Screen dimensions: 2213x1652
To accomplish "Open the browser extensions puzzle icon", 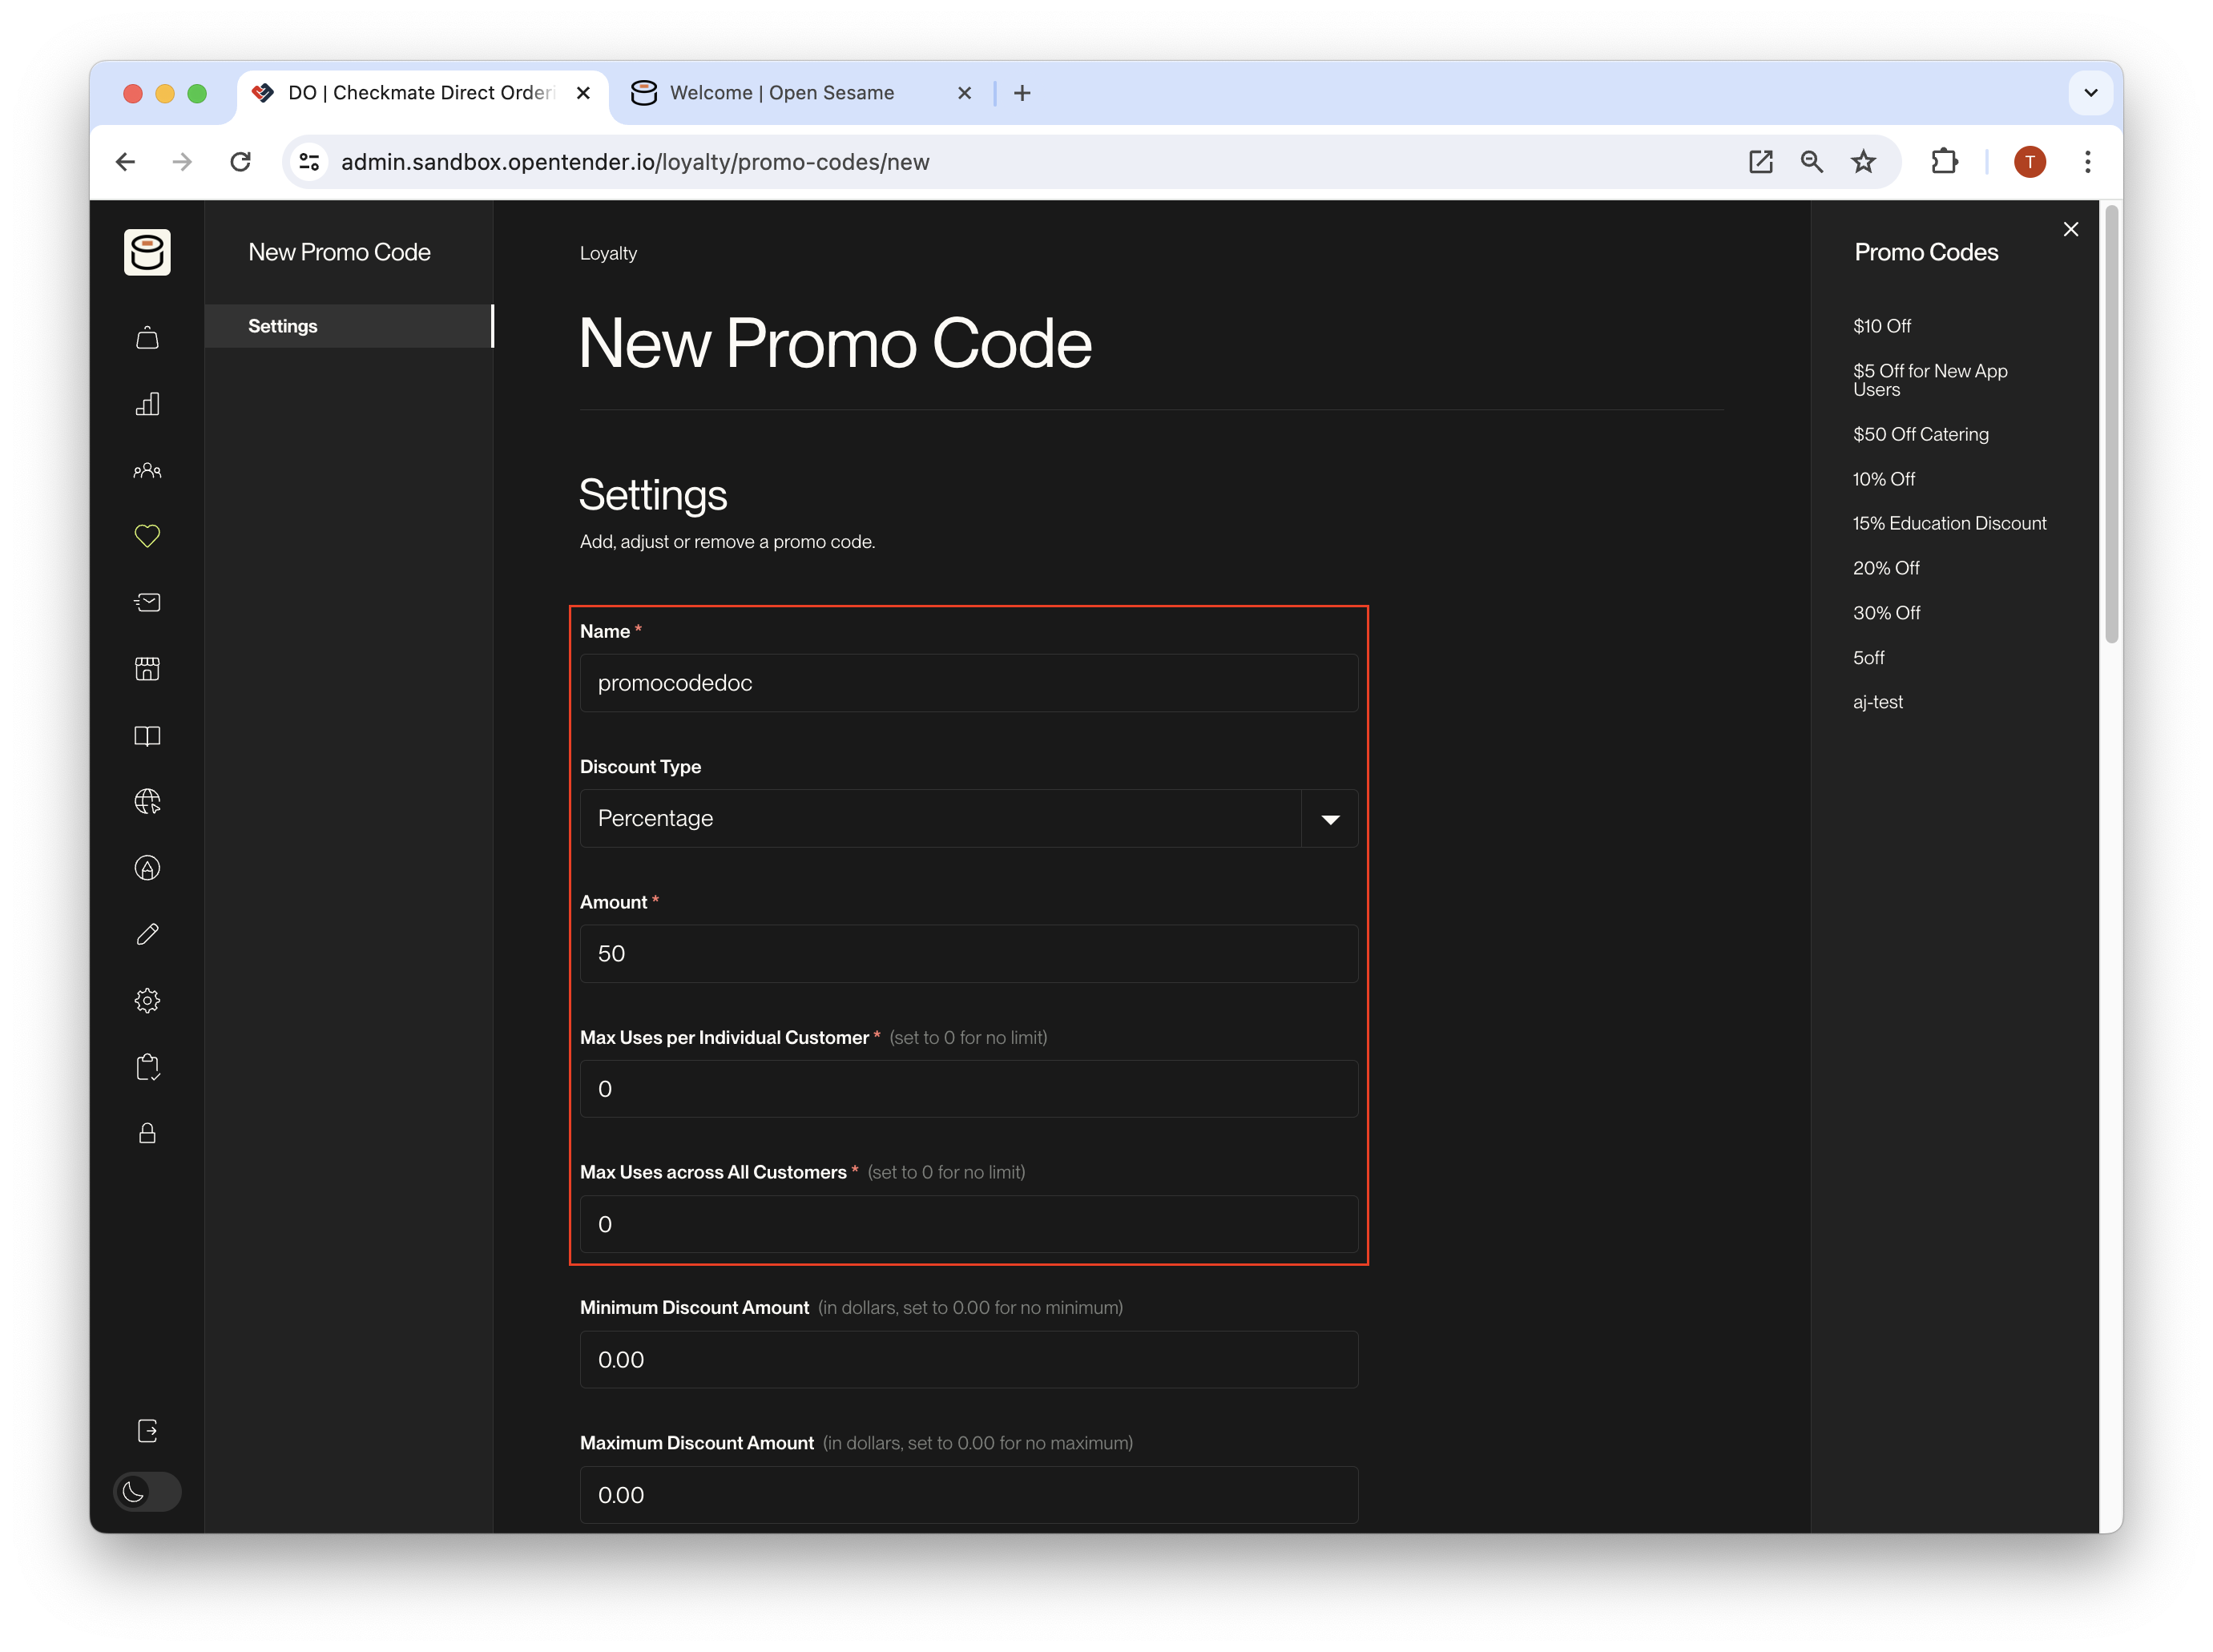I will click(1944, 162).
